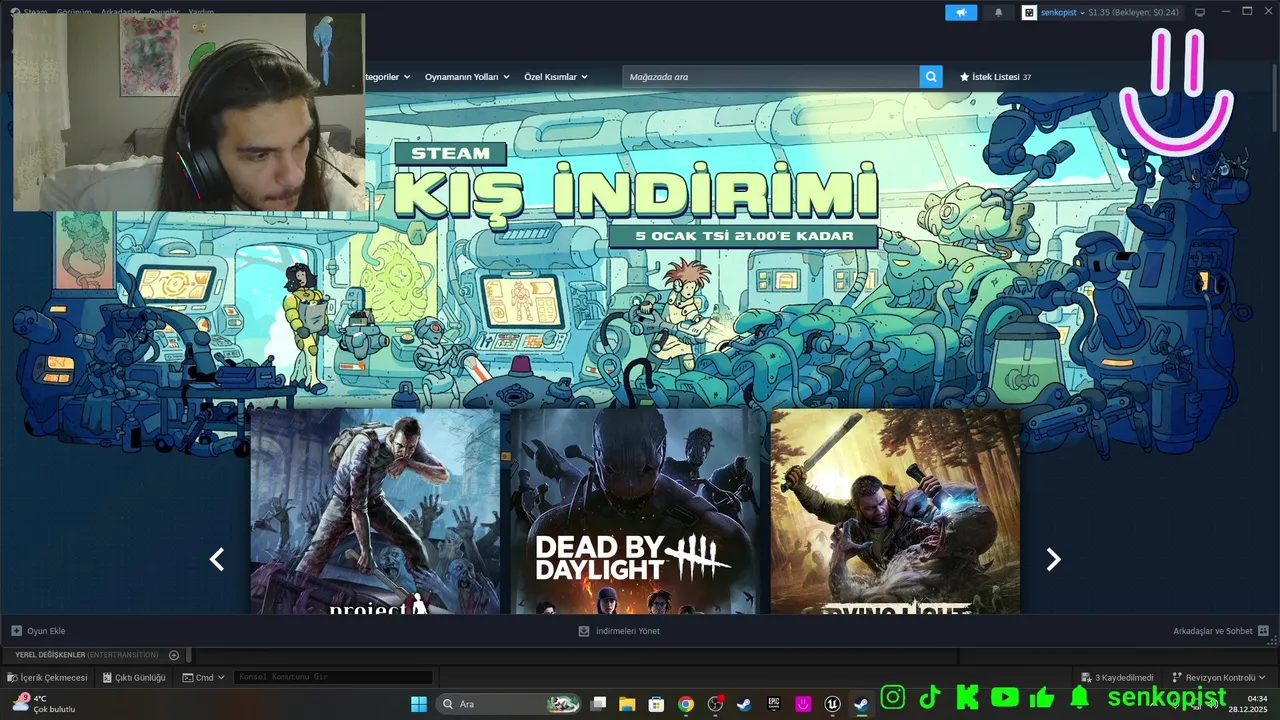Click the 3 Kaydedilmedi status button
Screen dimensions: 1280x720
tap(1117, 677)
